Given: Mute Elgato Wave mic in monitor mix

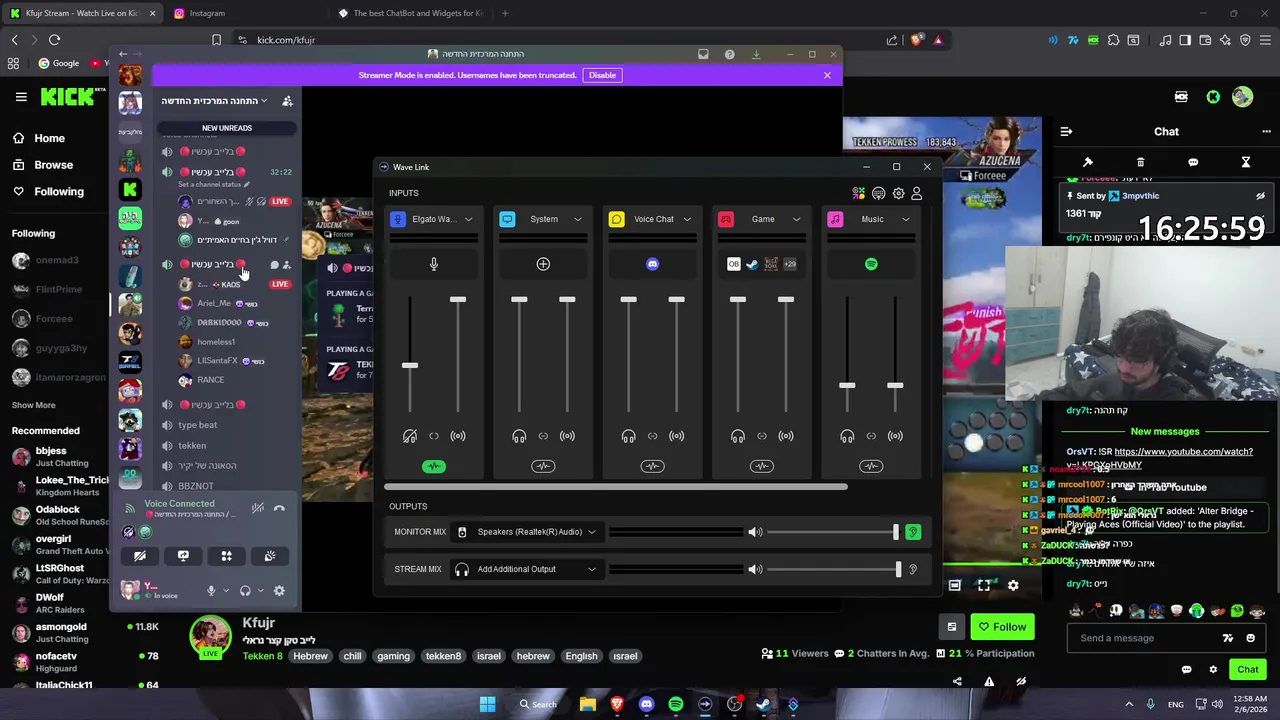Looking at the screenshot, I should pos(410,436).
